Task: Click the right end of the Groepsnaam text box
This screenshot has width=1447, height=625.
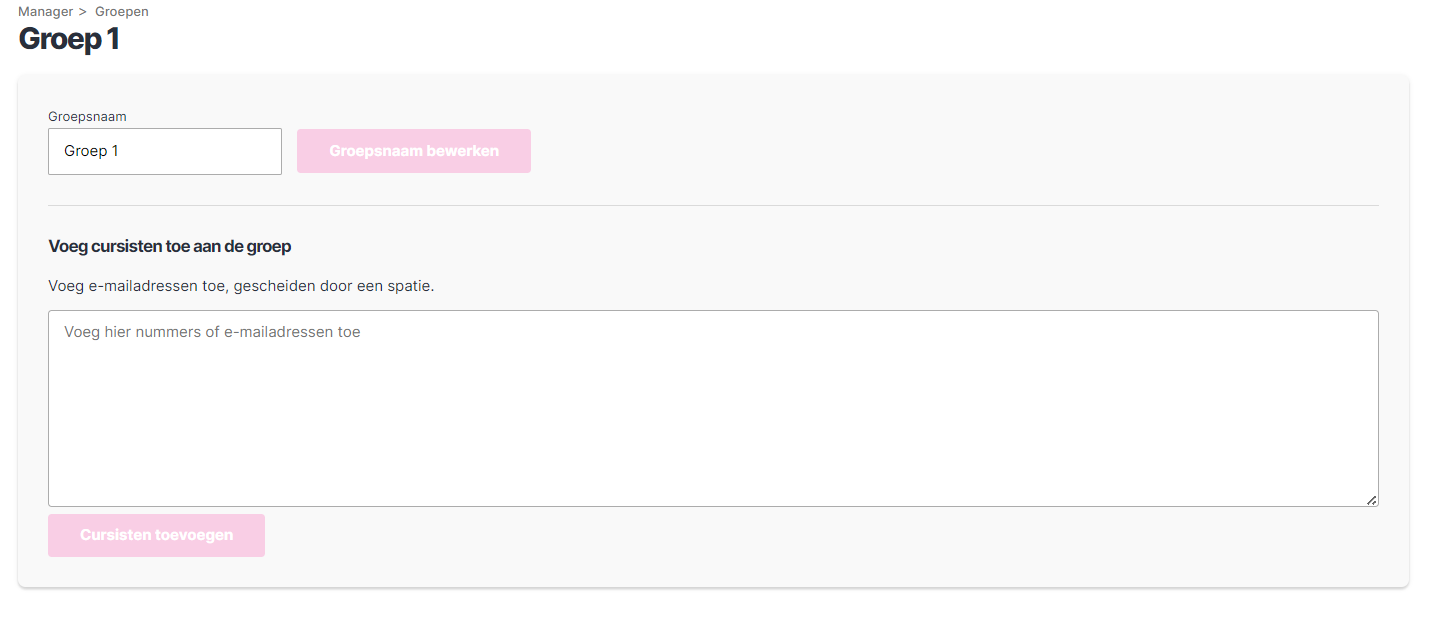Action: 265,151
